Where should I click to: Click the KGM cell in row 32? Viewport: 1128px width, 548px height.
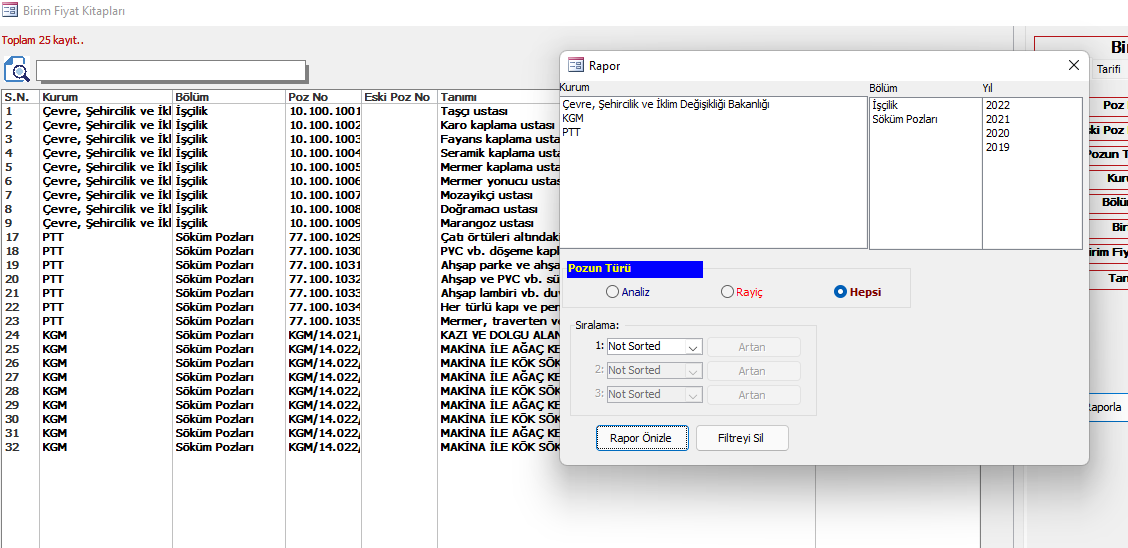point(106,447)
